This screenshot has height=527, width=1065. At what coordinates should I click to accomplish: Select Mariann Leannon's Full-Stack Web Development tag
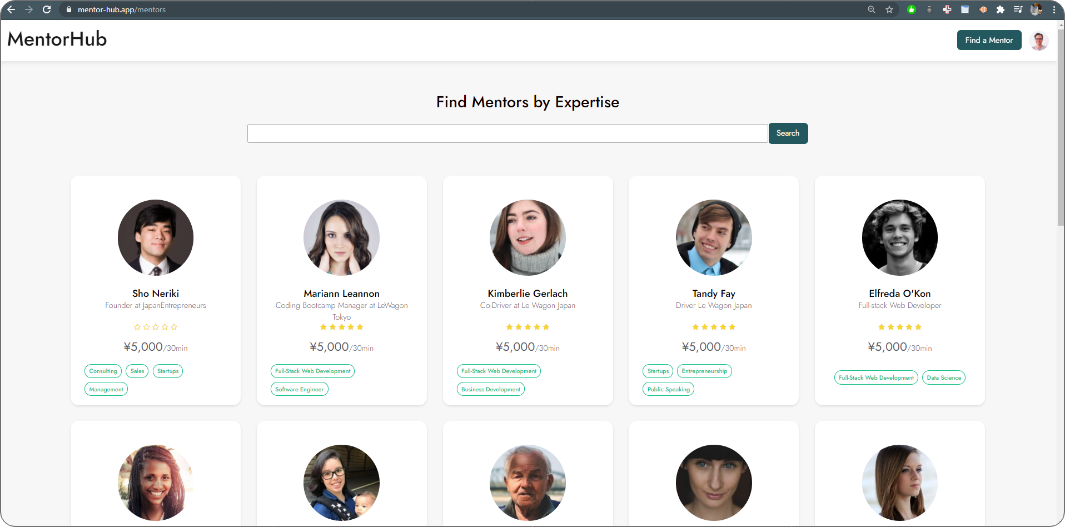pyautogui.click(x=312, y=371)
